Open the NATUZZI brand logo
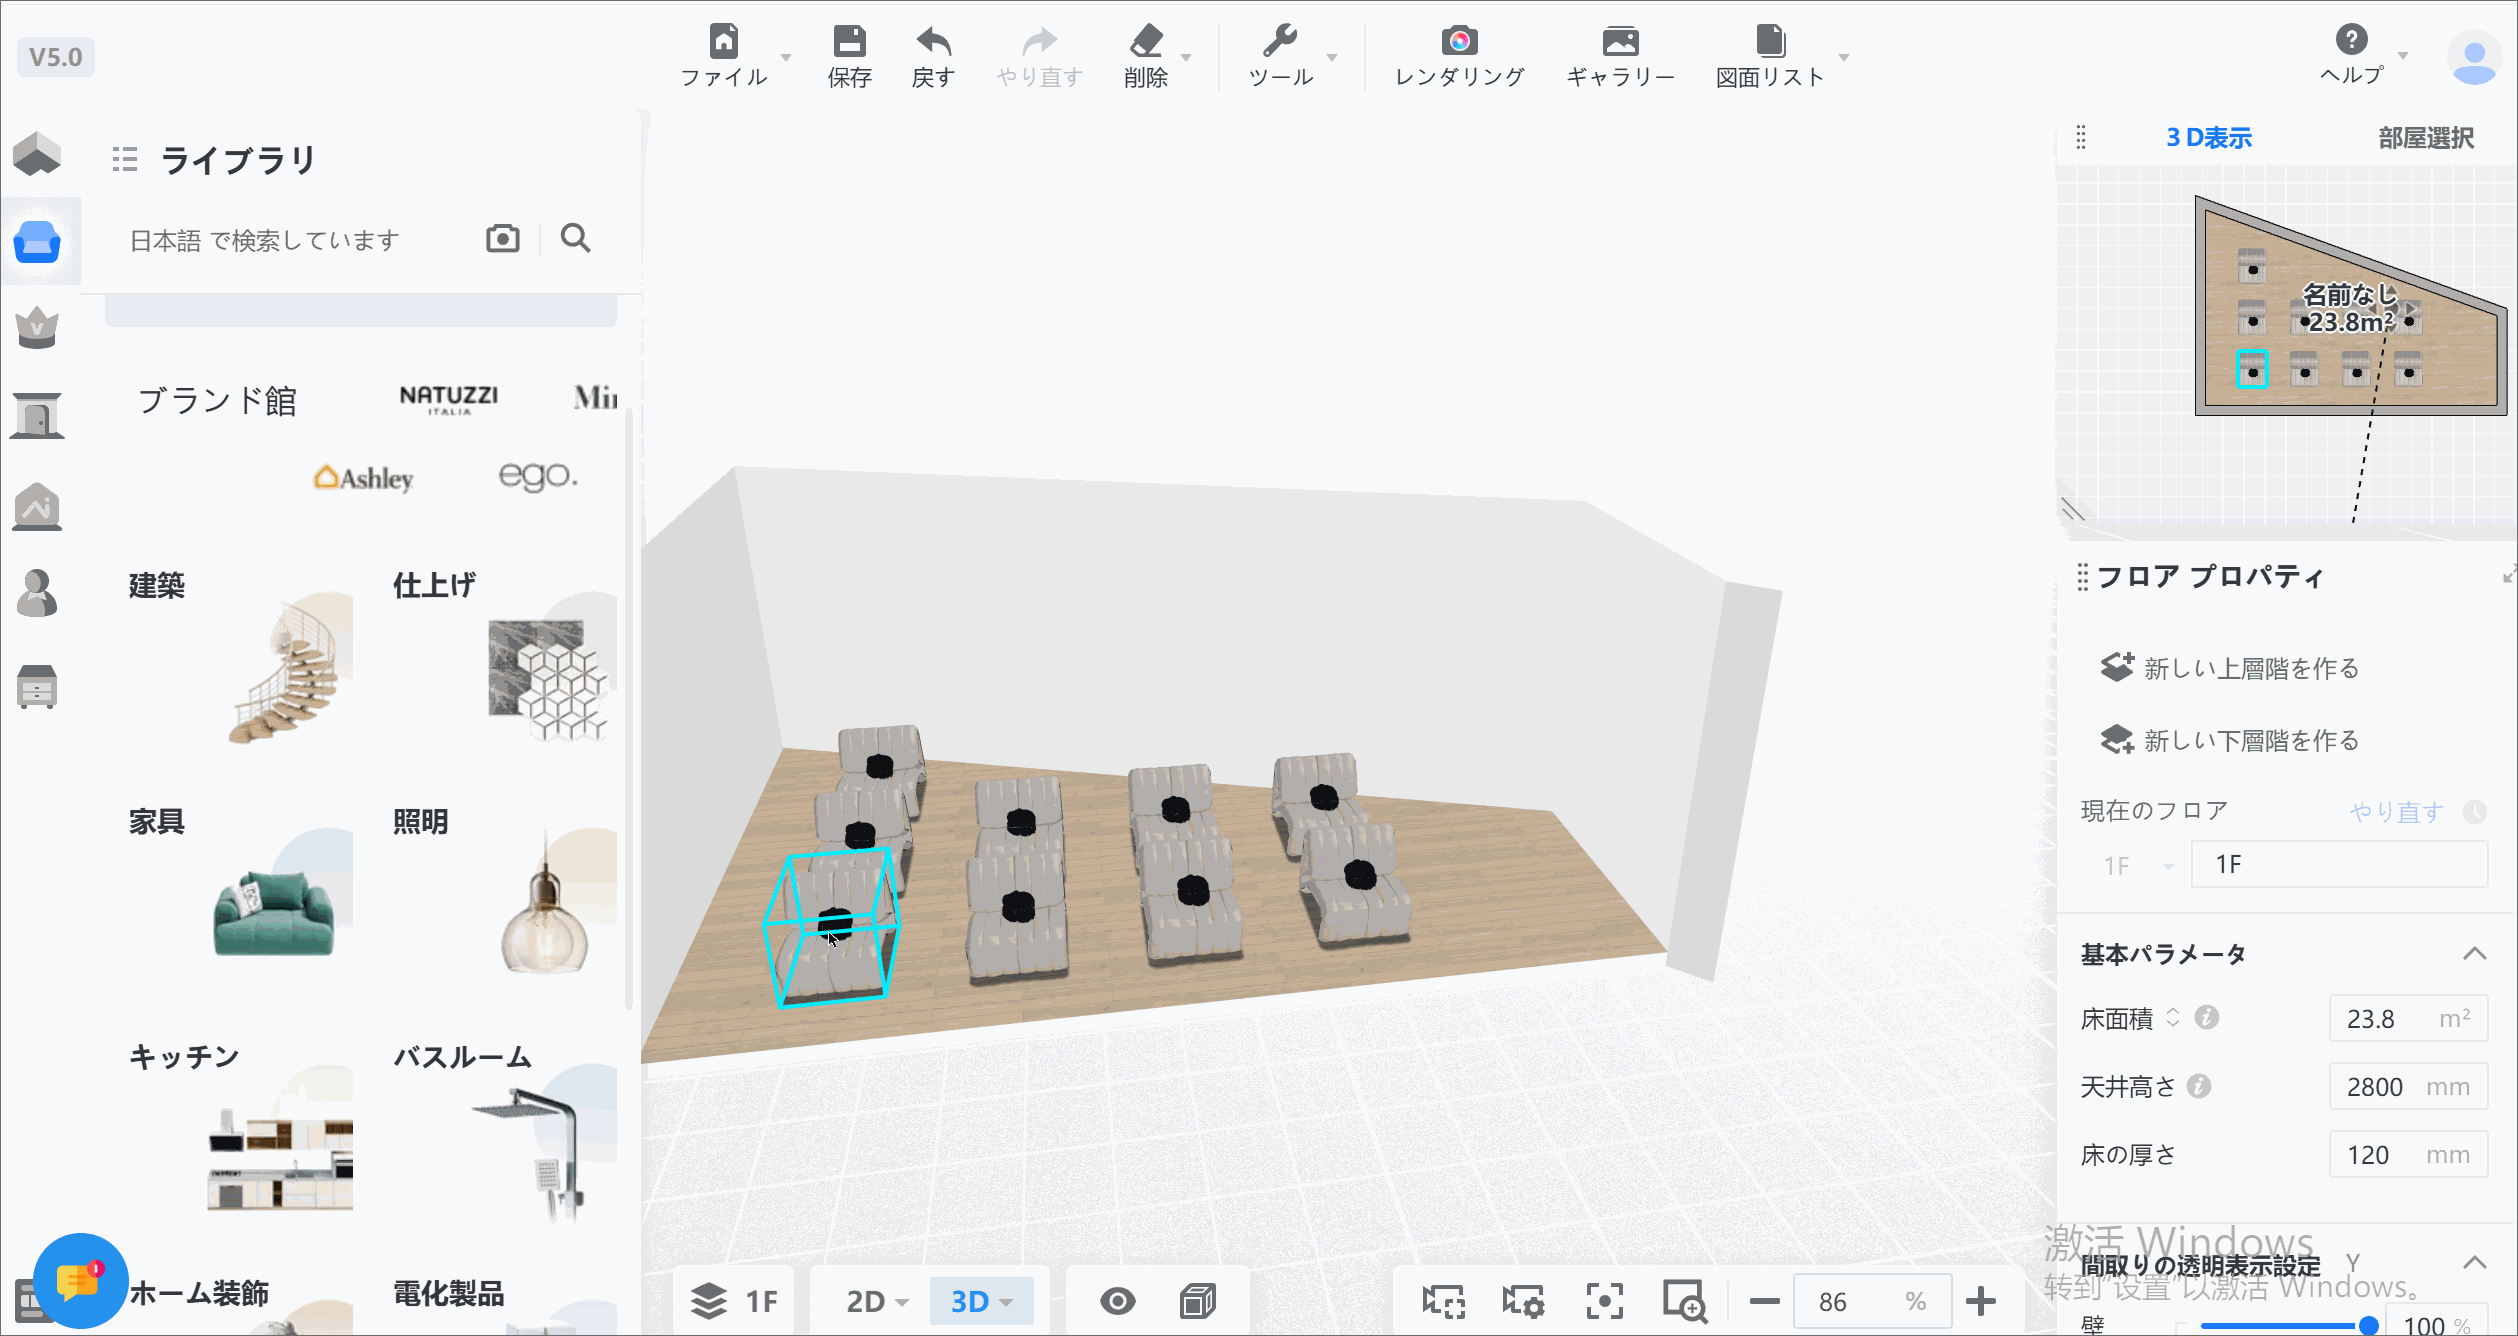2518x1336 pixels. point(449,399)
